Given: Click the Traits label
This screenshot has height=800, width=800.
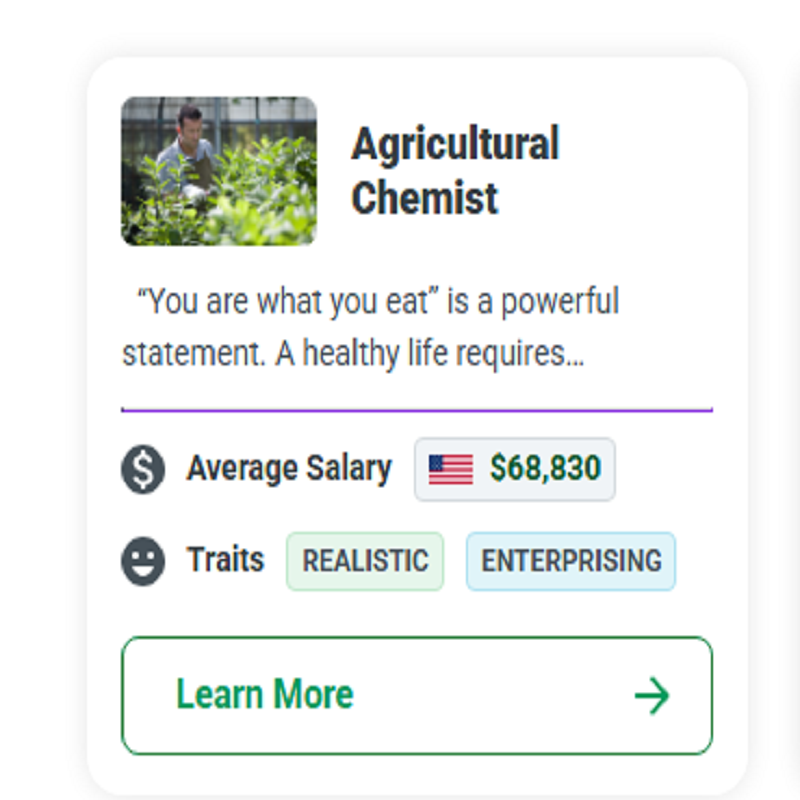Looking at the screenshot, I should [225, 559].
